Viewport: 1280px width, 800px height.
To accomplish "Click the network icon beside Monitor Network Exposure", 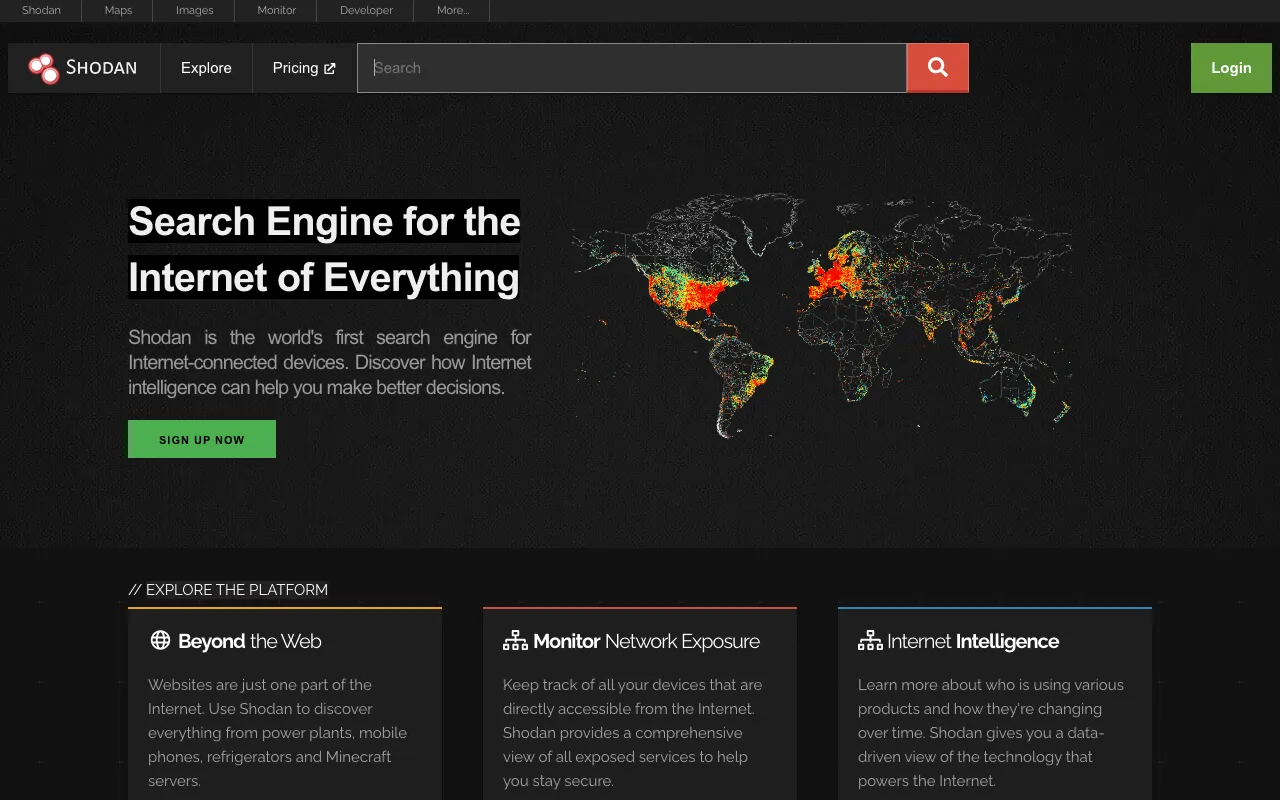I will pos(514,640).
